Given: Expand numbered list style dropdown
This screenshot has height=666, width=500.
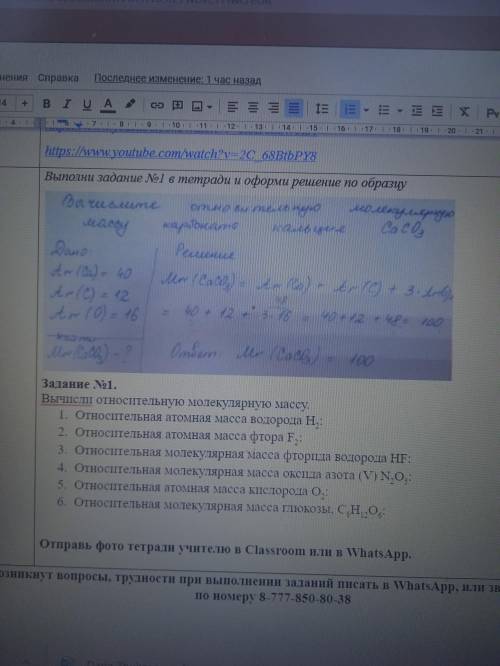Looking at the screenshot, I should coord(366,110).
